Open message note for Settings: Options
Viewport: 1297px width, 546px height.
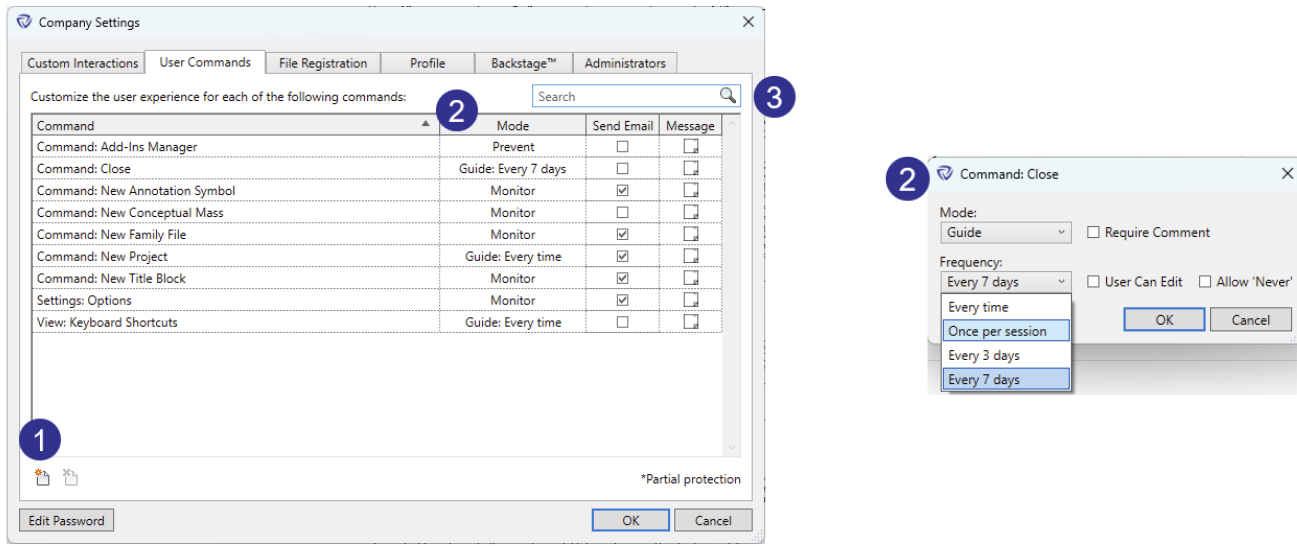click(690, 301)
